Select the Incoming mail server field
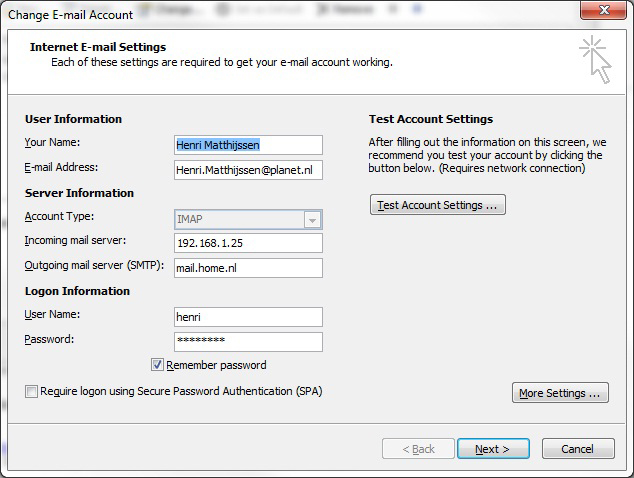 click(x=248, y=243)
